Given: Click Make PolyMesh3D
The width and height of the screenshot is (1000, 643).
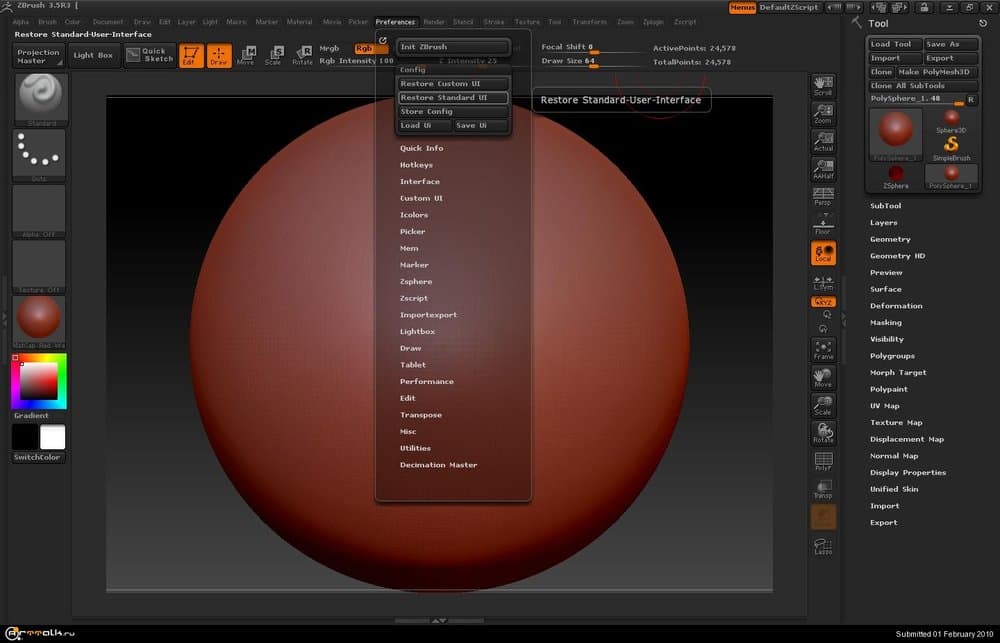Looking at the screenshot, I should click(937, 72).
